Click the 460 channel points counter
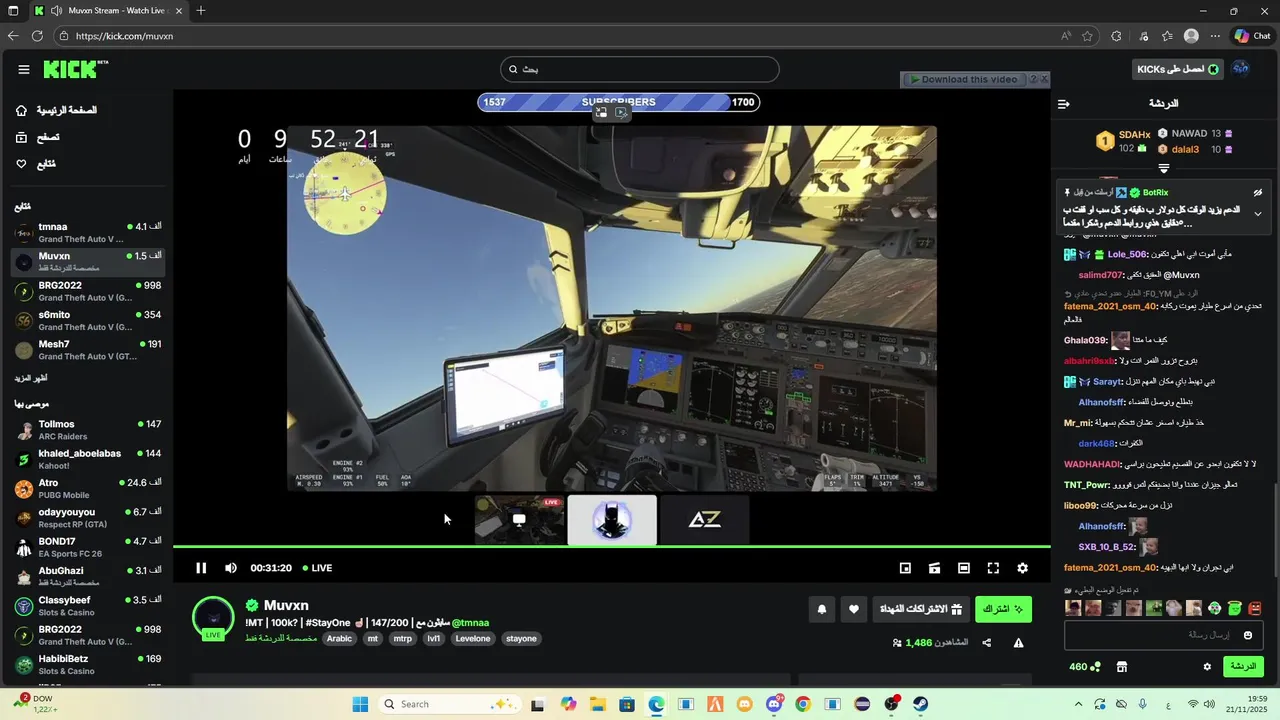1280x720 pixels. tap(1084, 667)
